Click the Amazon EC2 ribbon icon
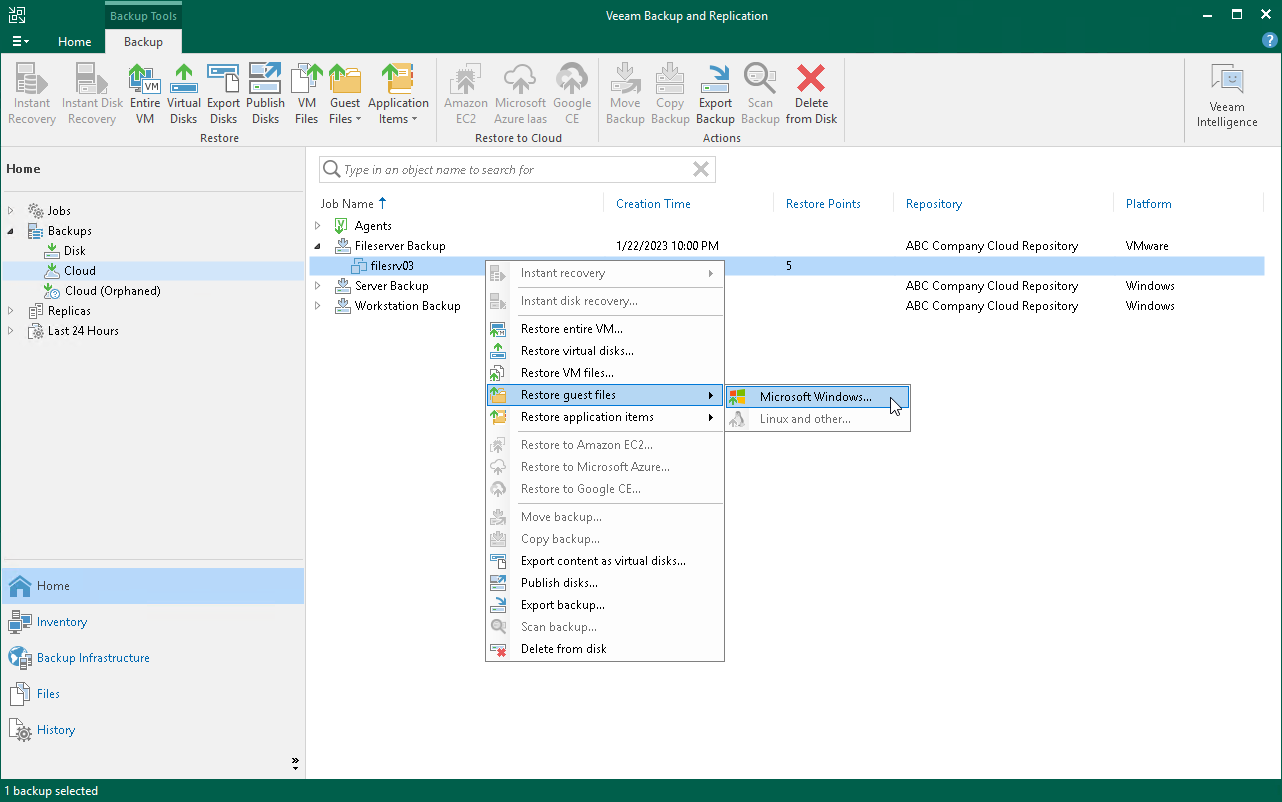Image resolution: width=1282 pixels, height=802 pixels. pyautogui.click(x=466, y=94)
